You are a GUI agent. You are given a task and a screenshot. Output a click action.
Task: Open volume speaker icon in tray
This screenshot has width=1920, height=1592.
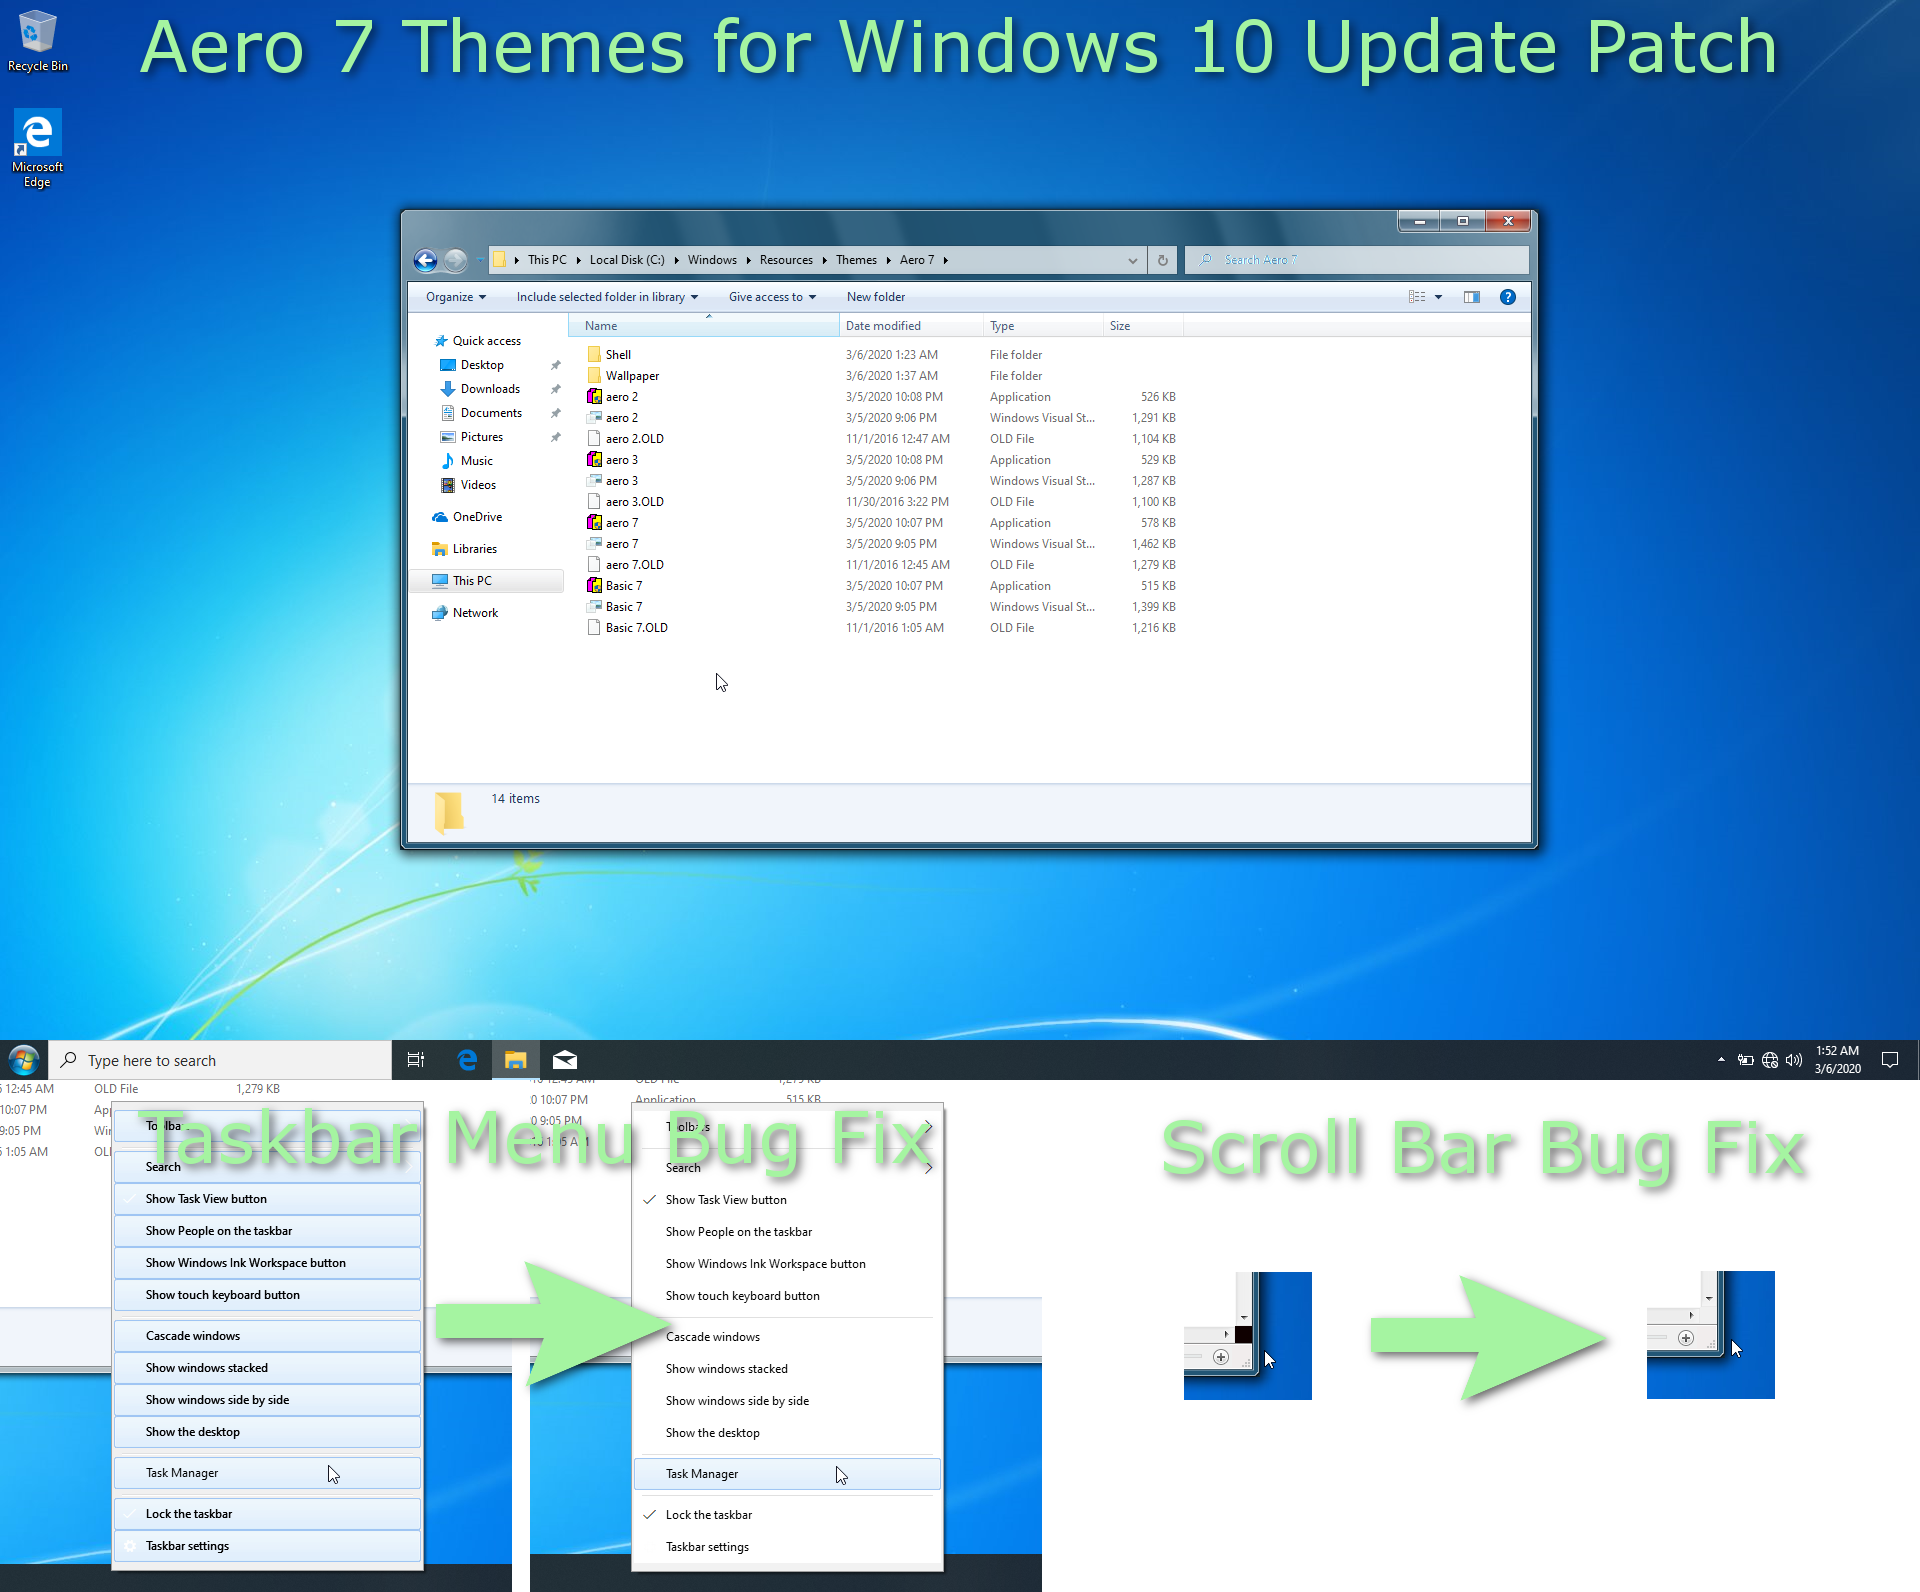tap(1794, 1060)
